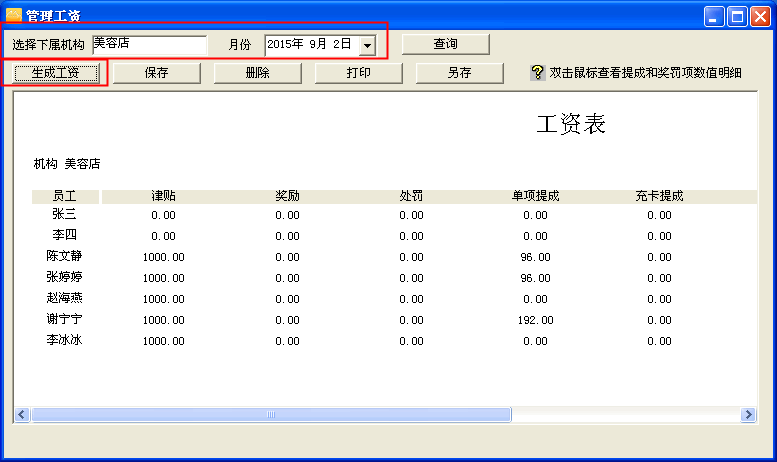Viewport: 777px width, 462px height.
Task: Click the 保存 button
Action: click(x=157, y=73)
